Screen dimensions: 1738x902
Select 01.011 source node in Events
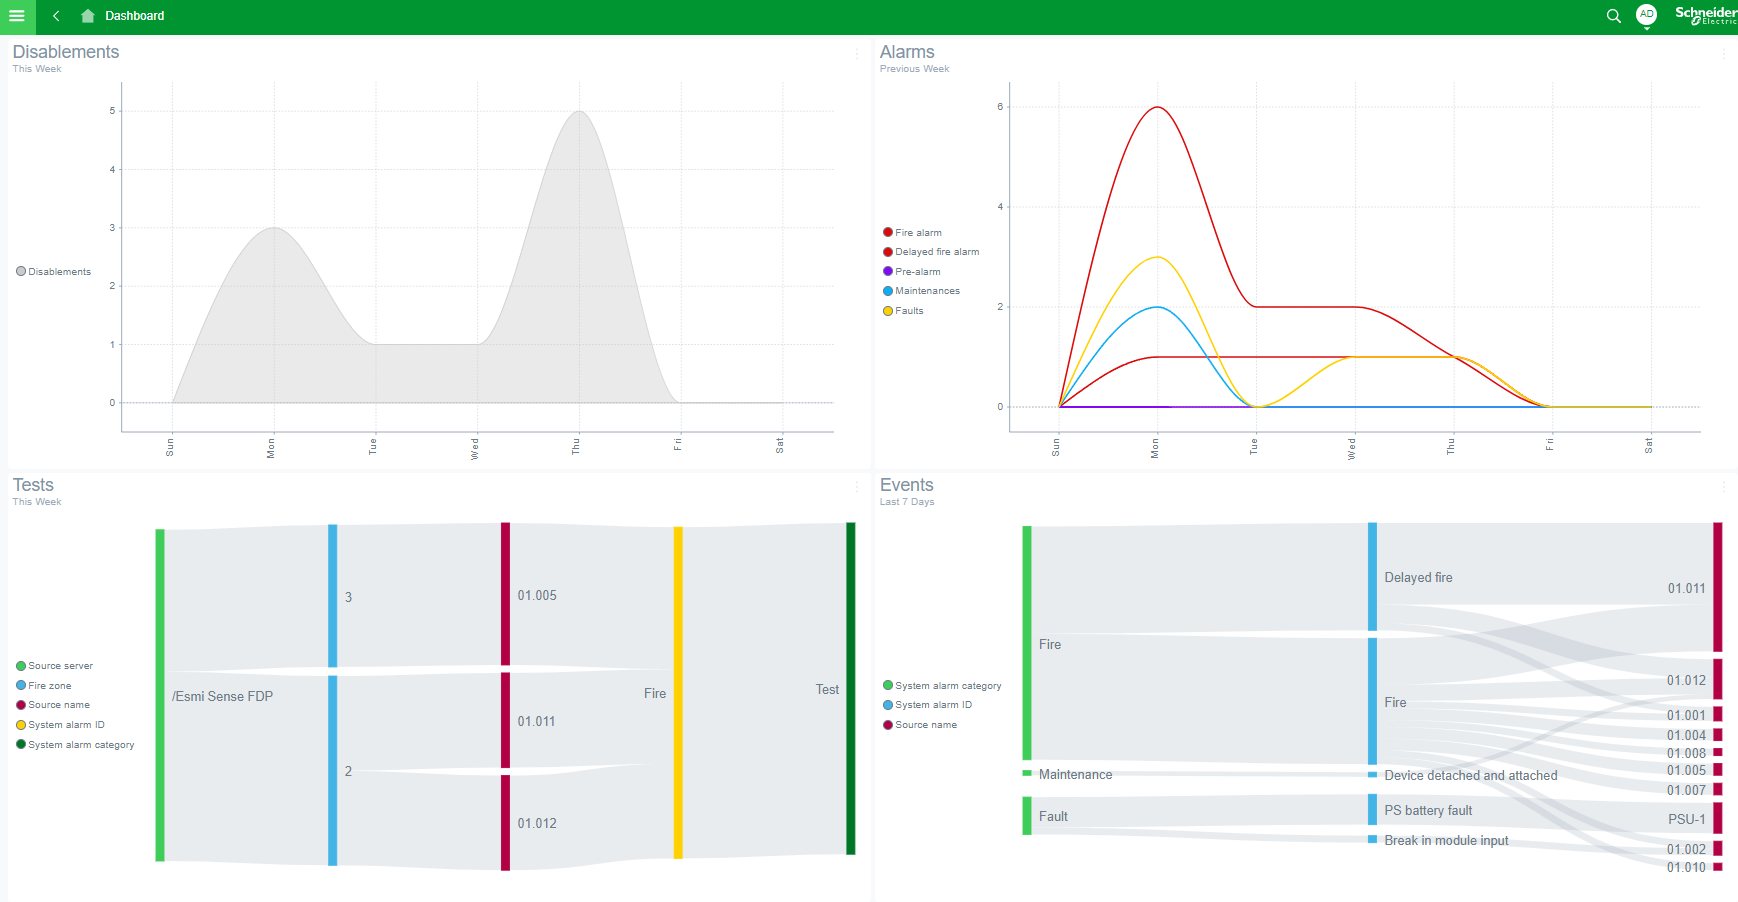1718,587
